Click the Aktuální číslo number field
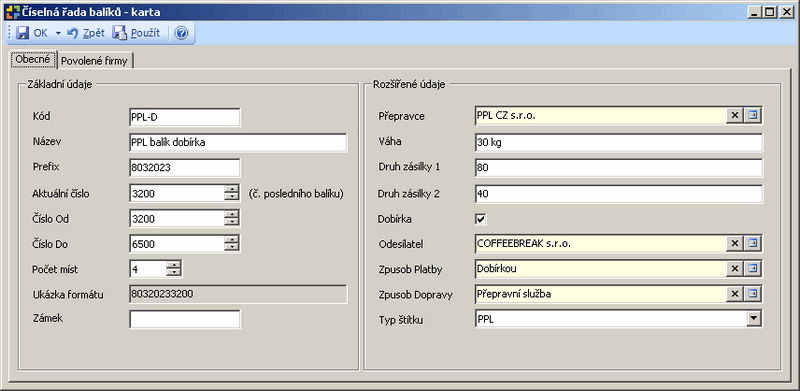Image resolution: width=800 pixels, height=391 pixels. coord(177,193)
